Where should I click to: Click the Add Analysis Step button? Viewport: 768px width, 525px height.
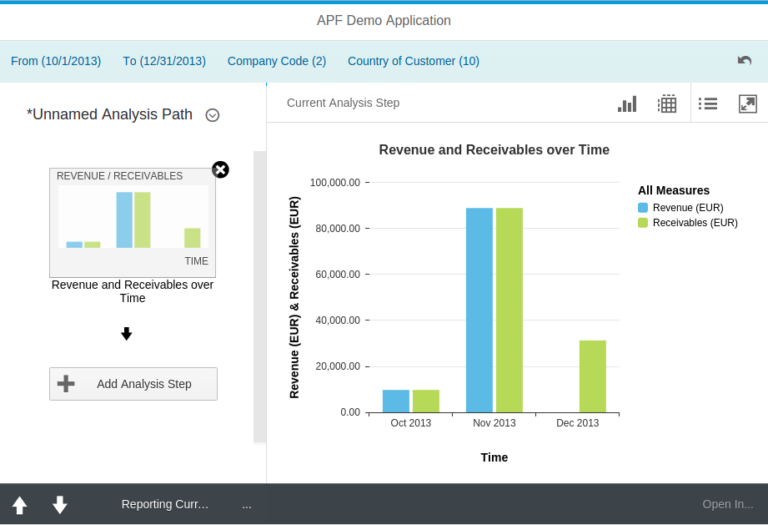133,384
